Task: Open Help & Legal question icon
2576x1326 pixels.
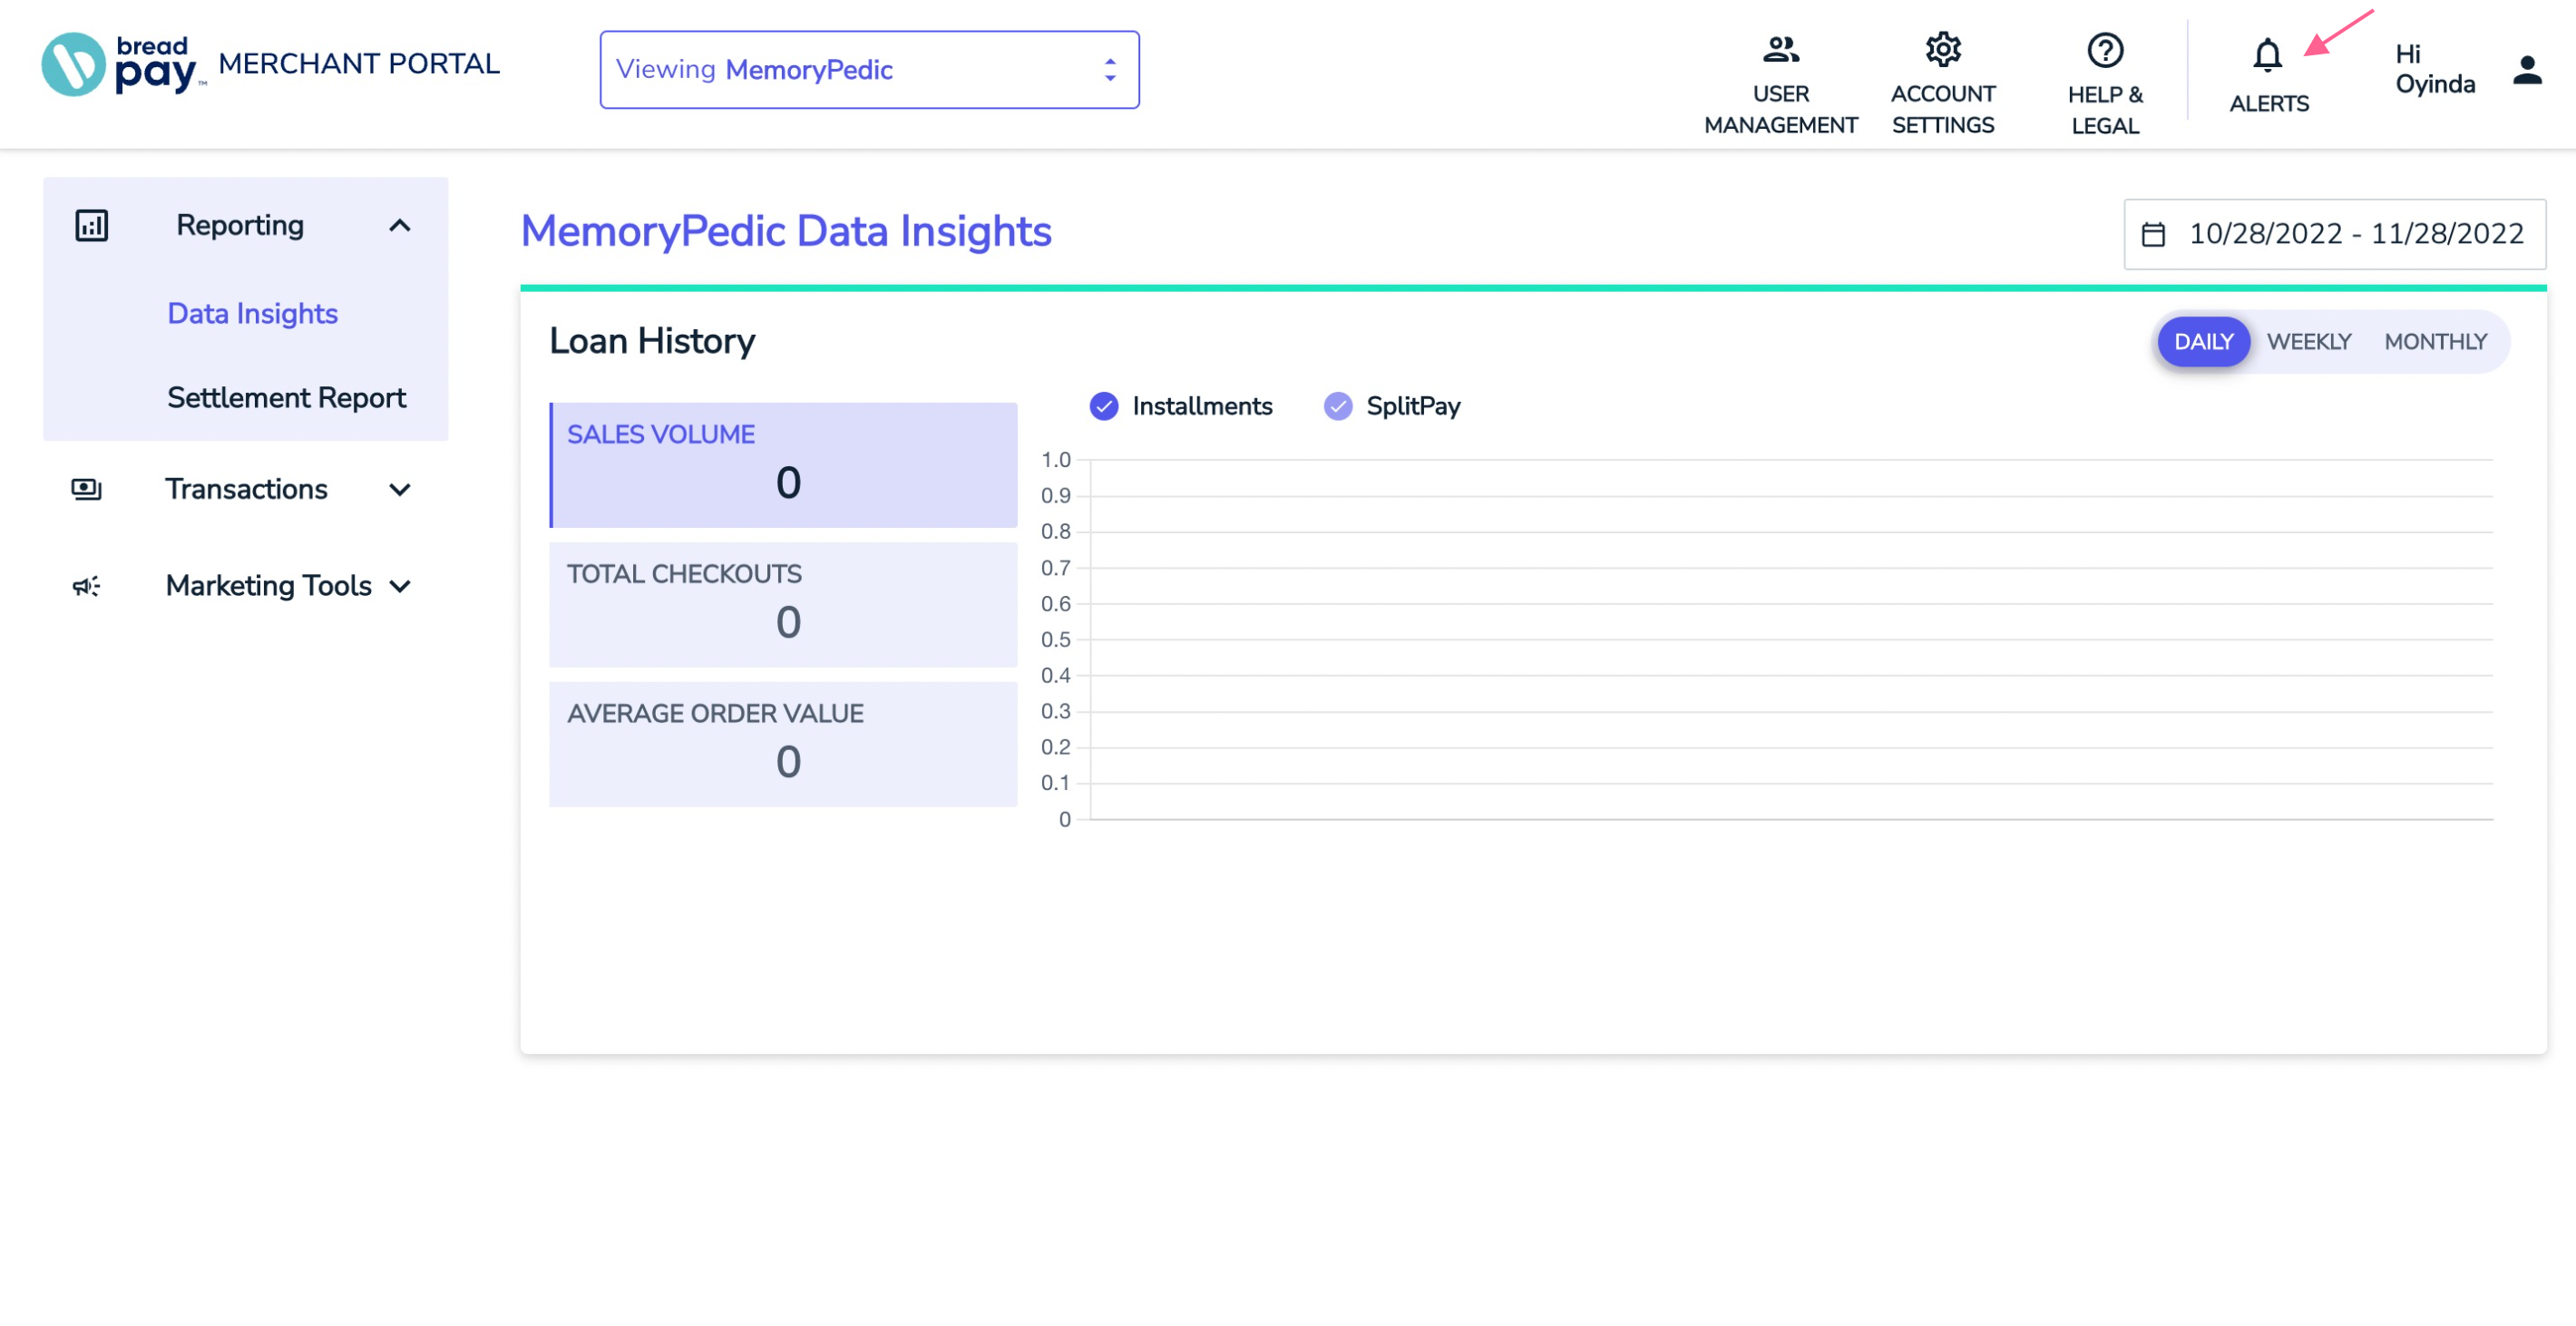Action: (2104, 50)
